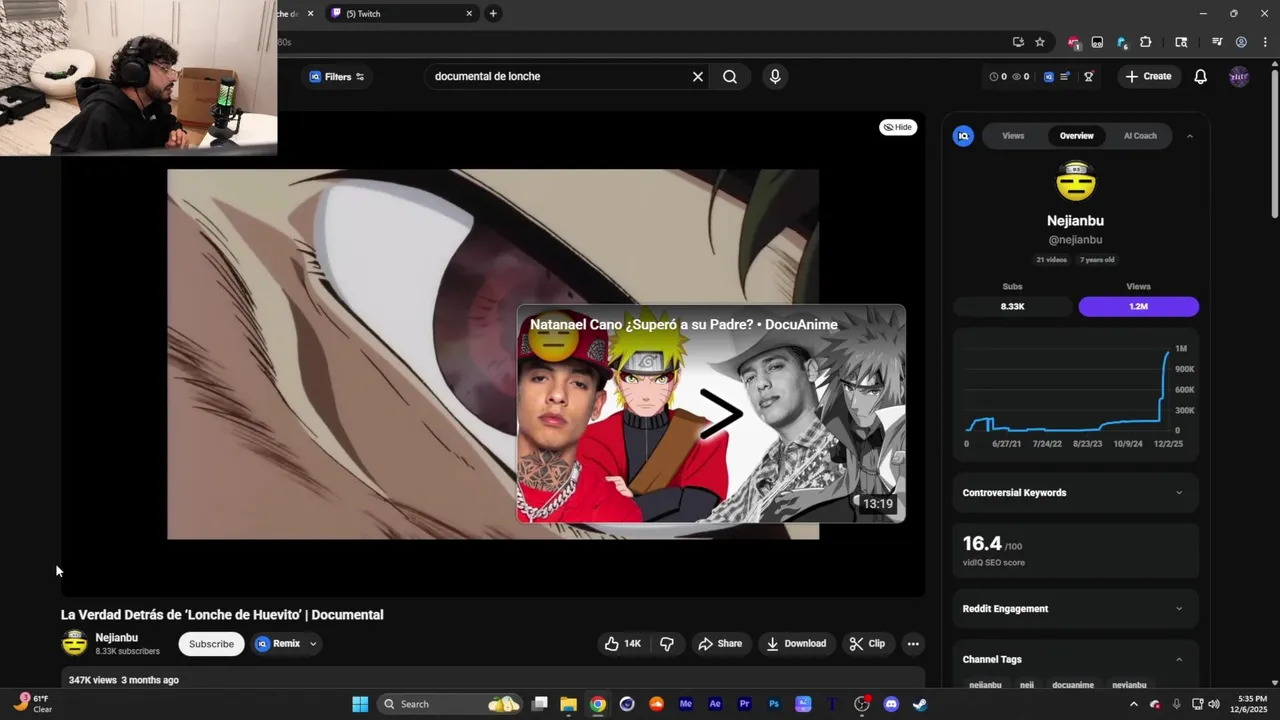1280x720 pixels.
Task: Collapse the vidIQ panel with chevron
Action: coord(1190,136)
